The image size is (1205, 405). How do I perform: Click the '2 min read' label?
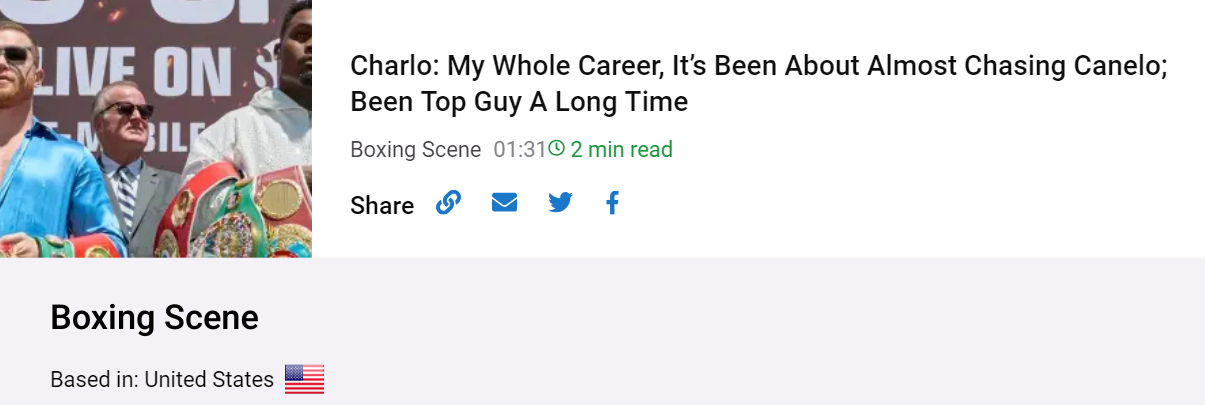tap(621, 150)
